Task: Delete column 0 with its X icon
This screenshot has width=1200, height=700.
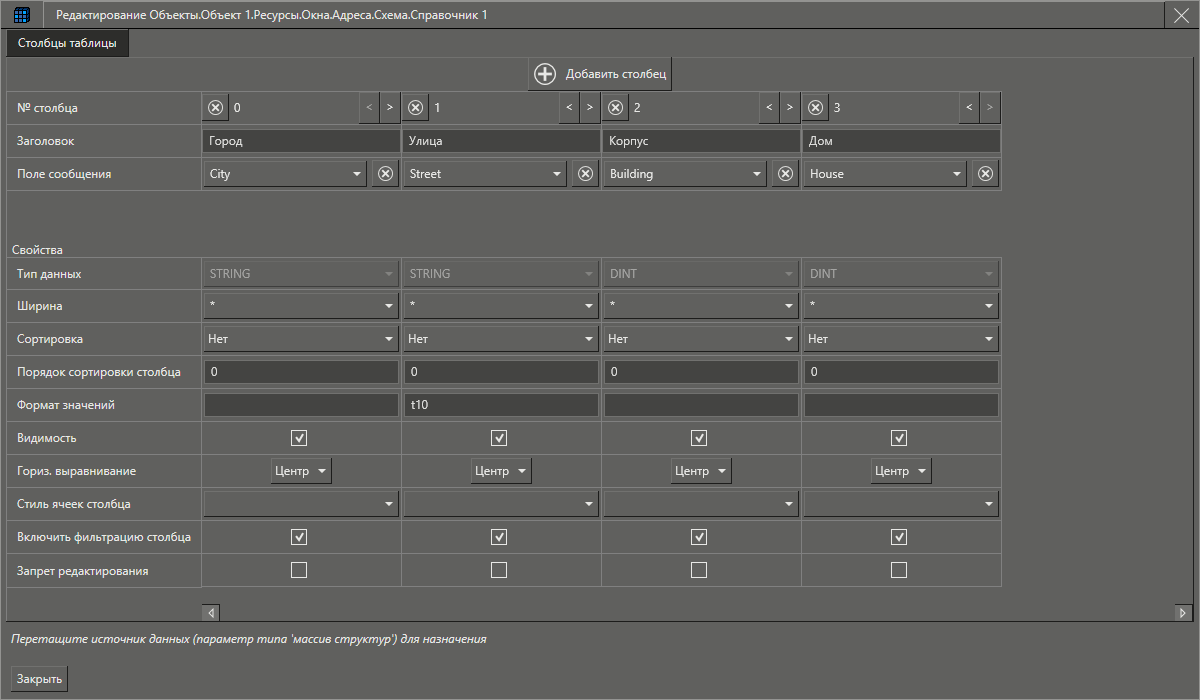Action: (x=216, y=107)
